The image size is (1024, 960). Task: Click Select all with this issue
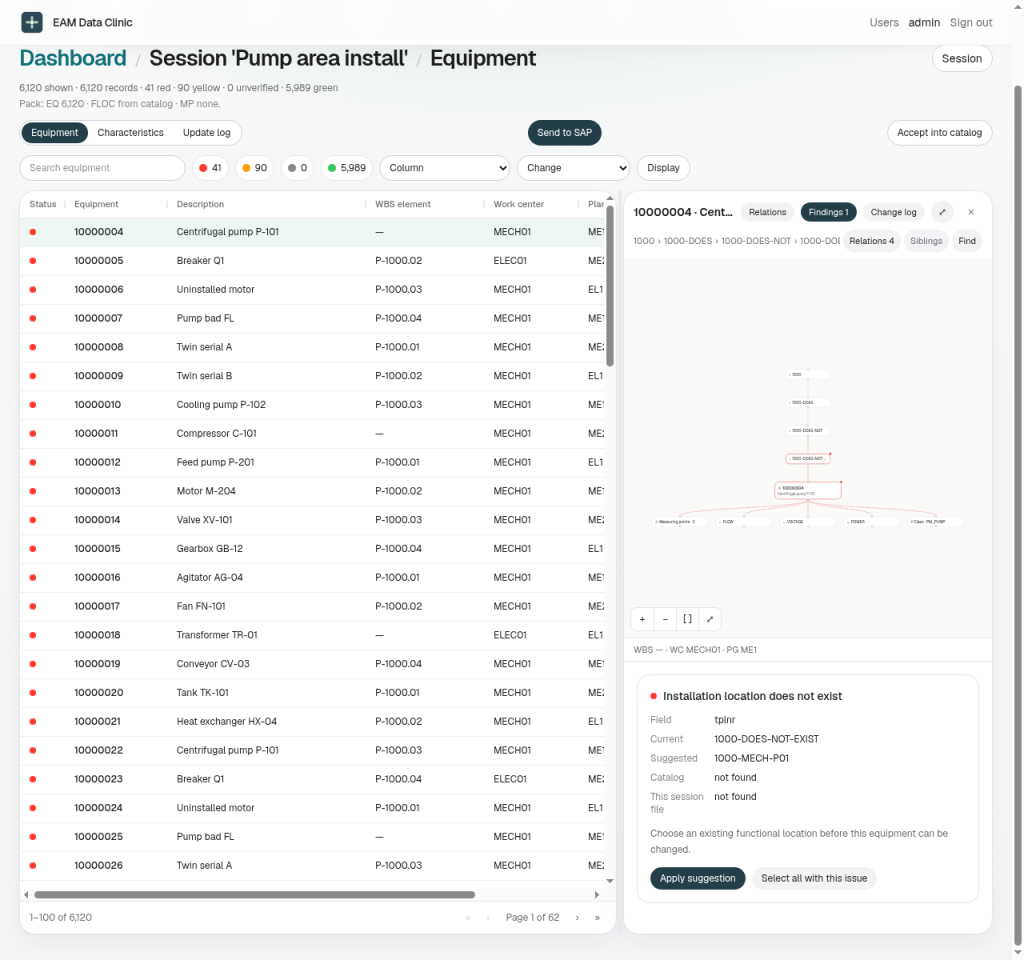[814, 878]
